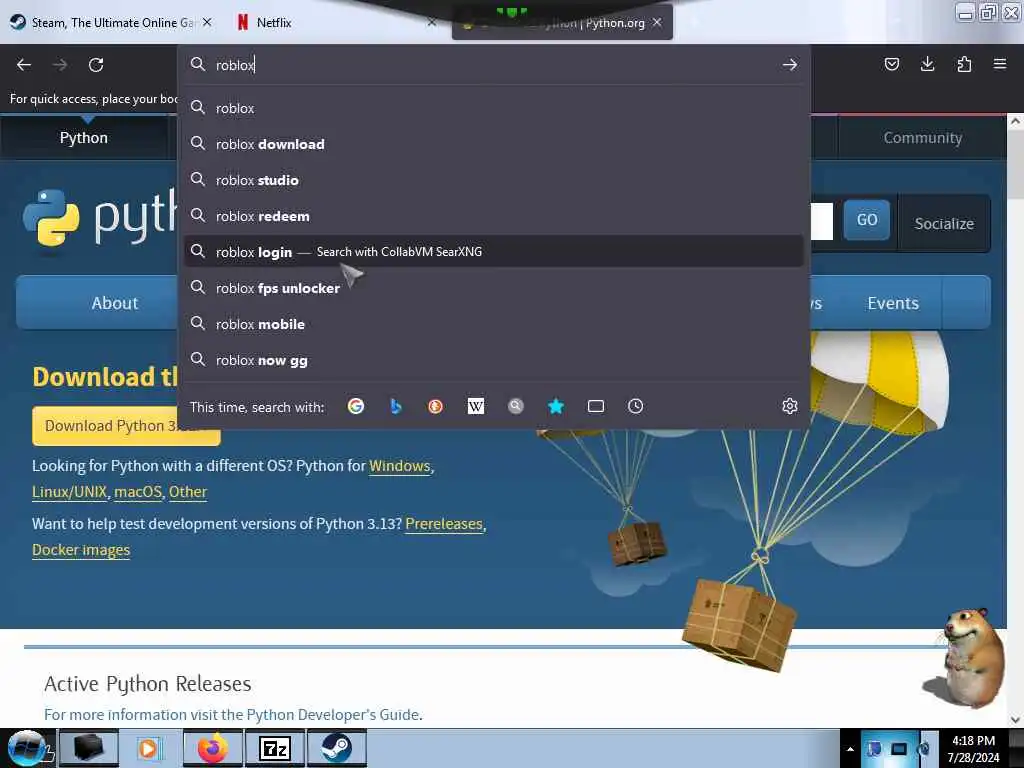Follow the macOS download link
1024x768 pixels.
tap(138, 492)
